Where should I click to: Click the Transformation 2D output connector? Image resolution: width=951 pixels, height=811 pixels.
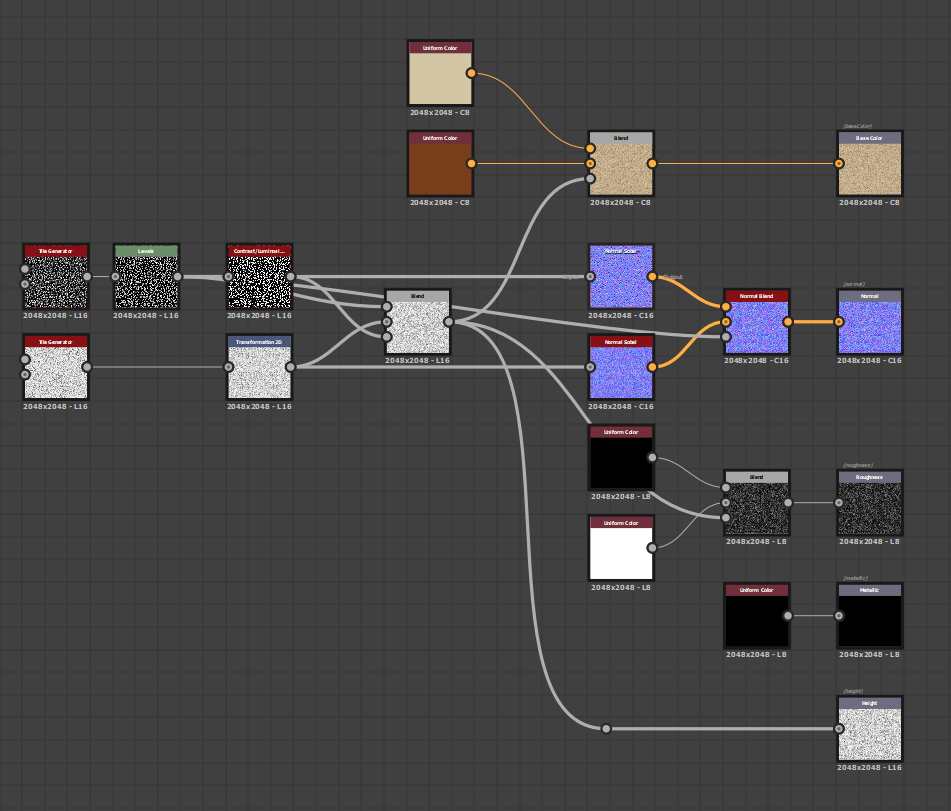pyautogui.click(x=291, y=367)
